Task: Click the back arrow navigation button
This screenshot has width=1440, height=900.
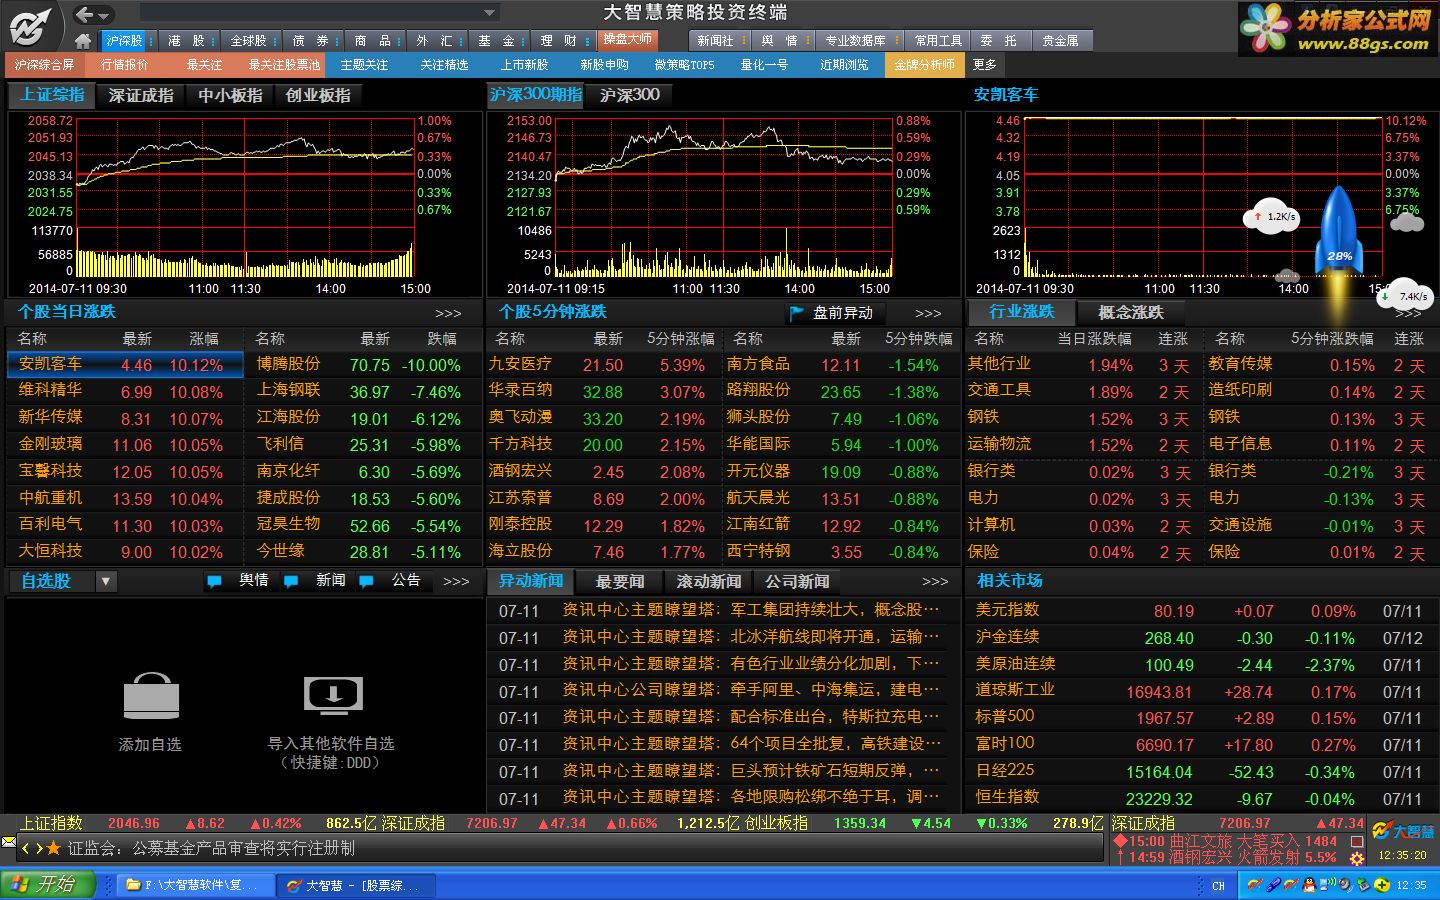Action: click(x=86, y=14)
